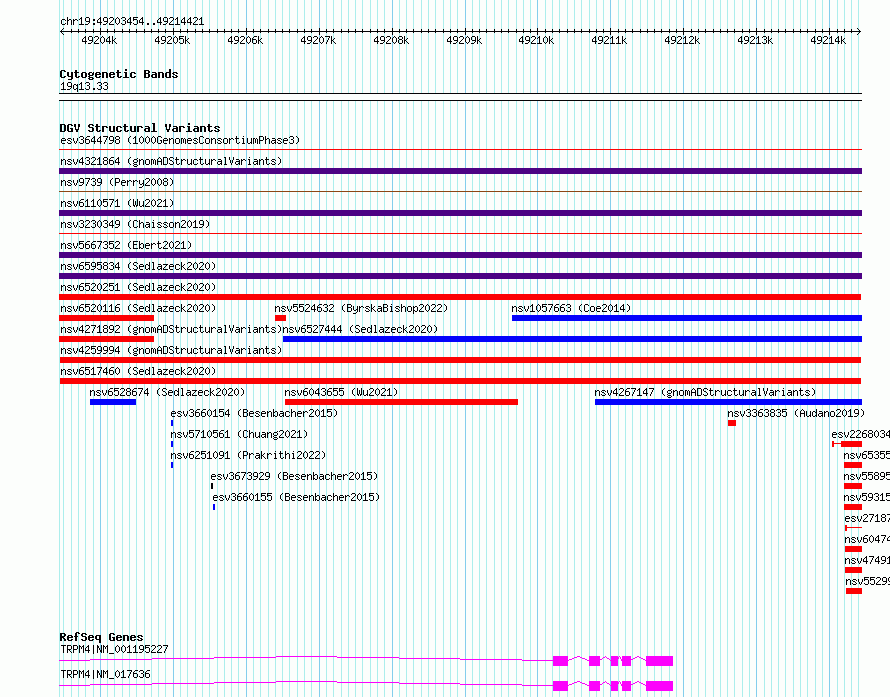Click the 49205k ruler tick label
The width and height of the screenshot is (890, 697).
pyautogui.click(x=172, y=40)
